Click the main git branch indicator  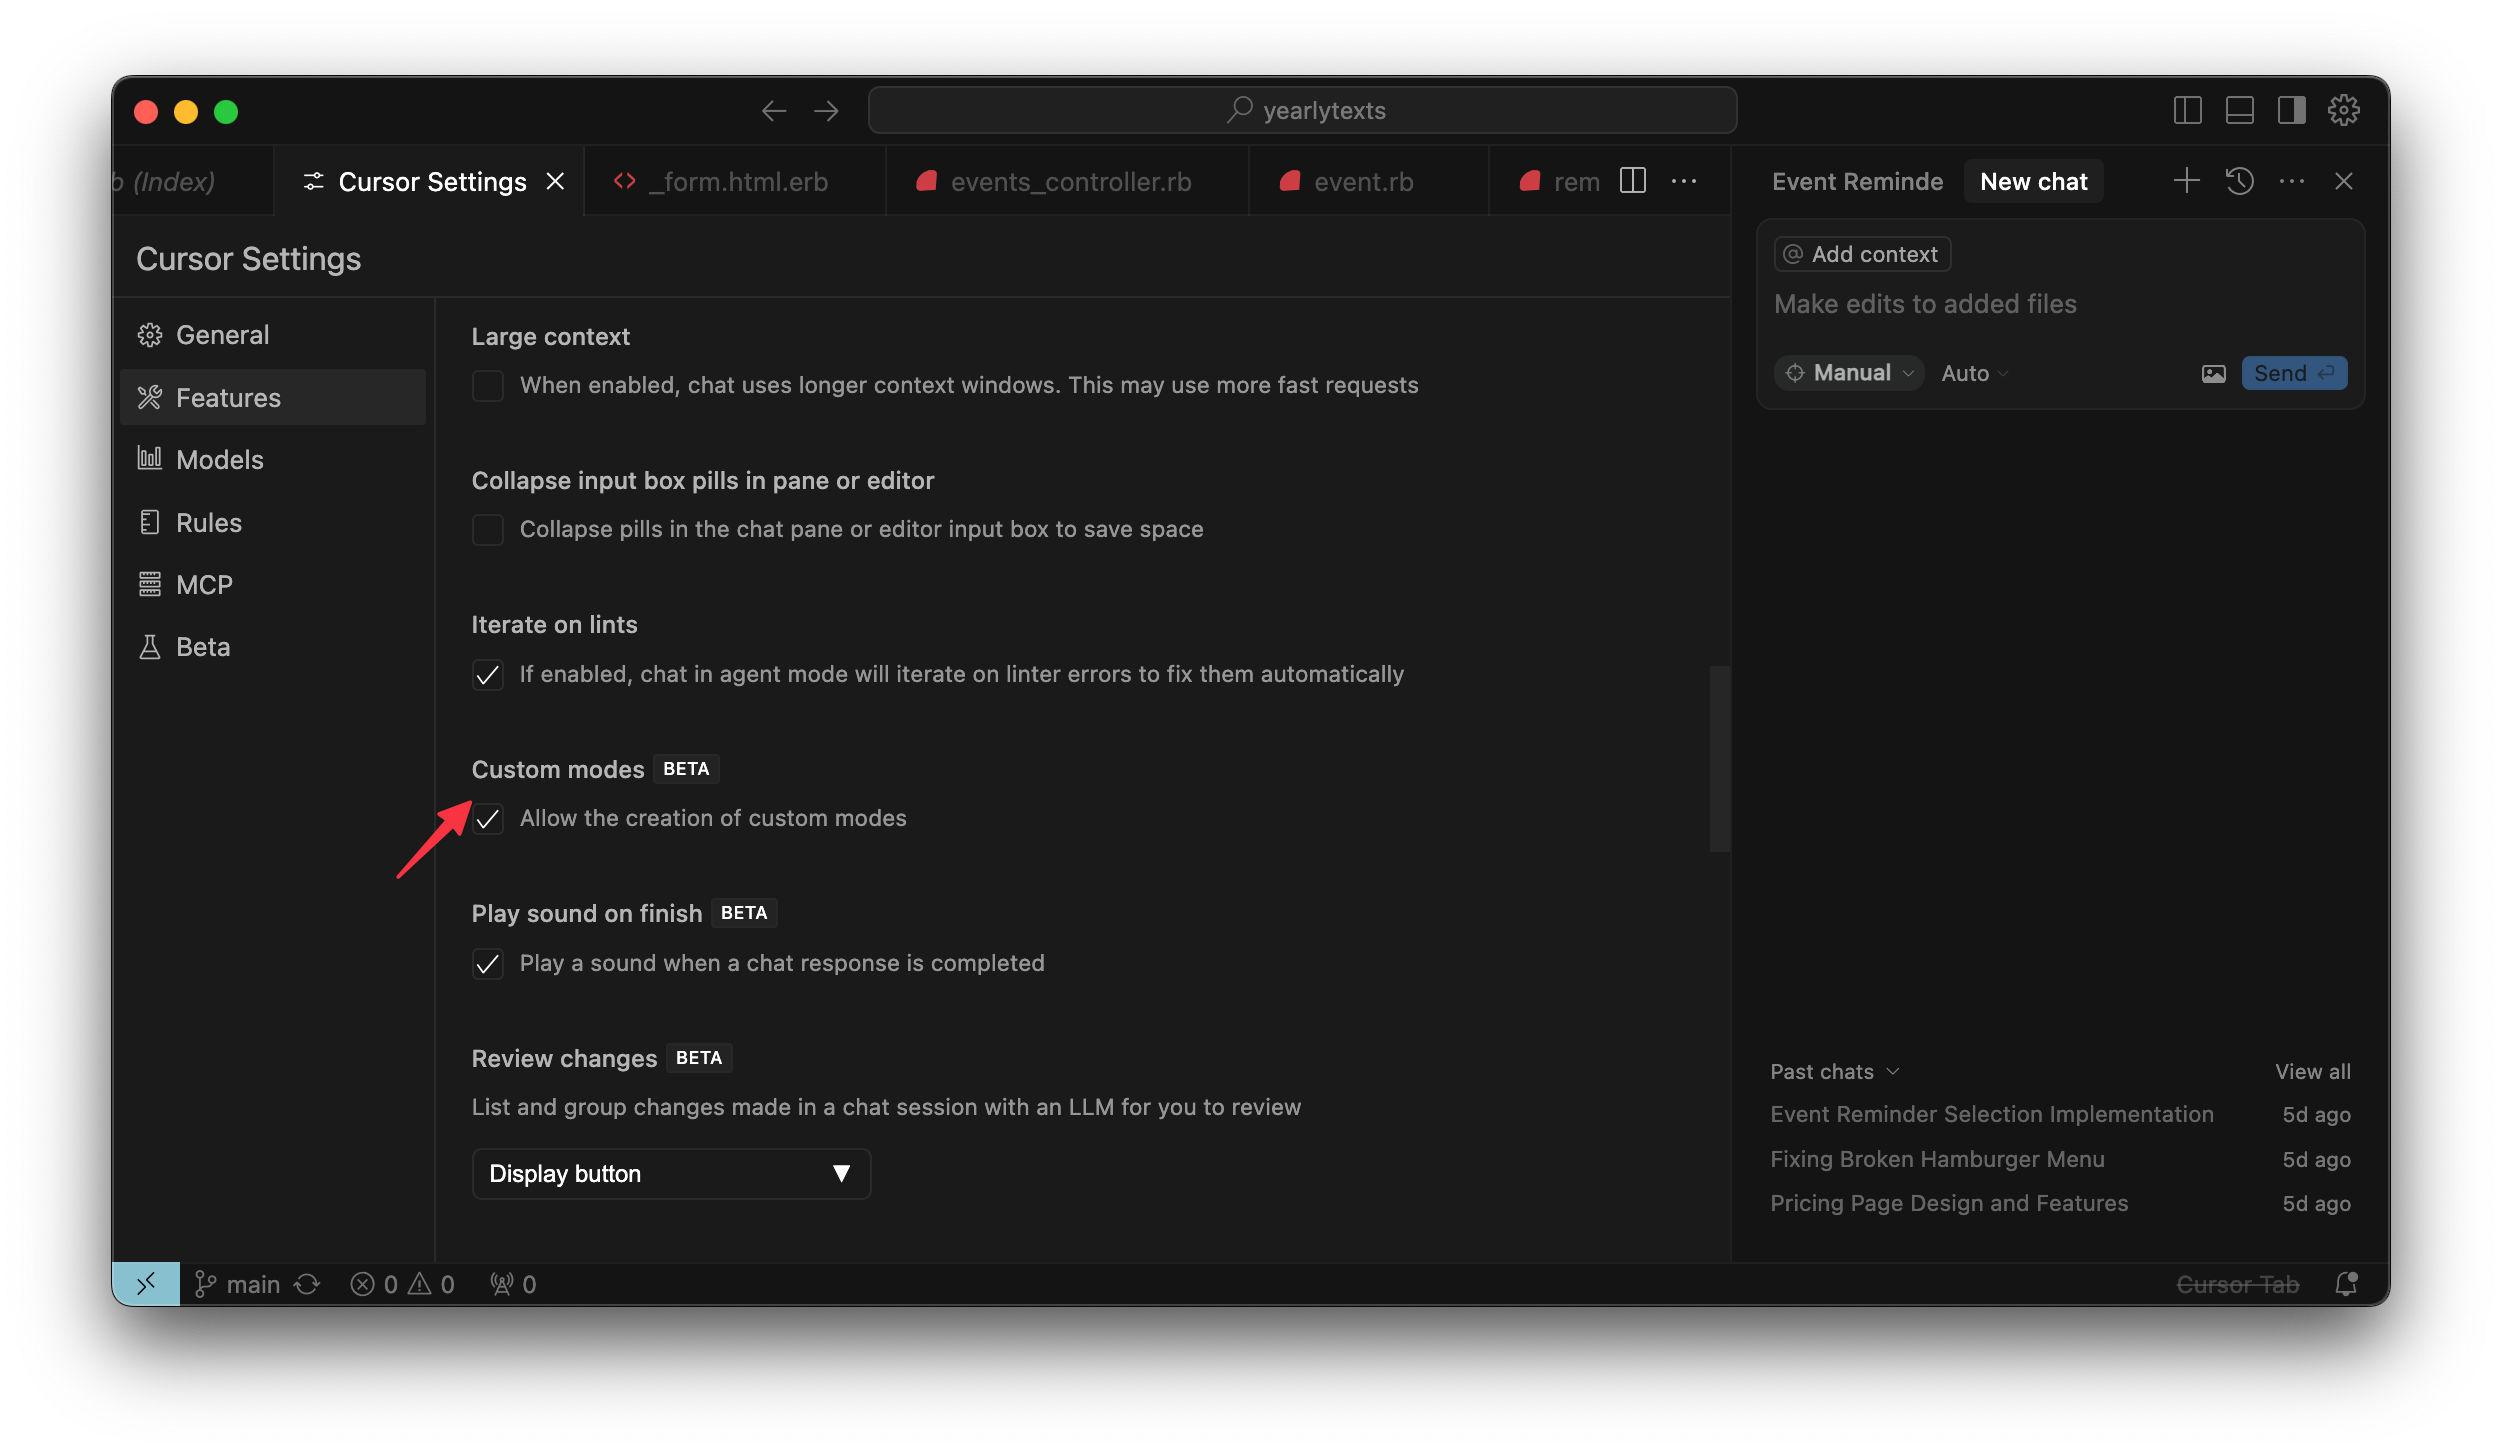pyautogui.click(x=236, y=1284)
